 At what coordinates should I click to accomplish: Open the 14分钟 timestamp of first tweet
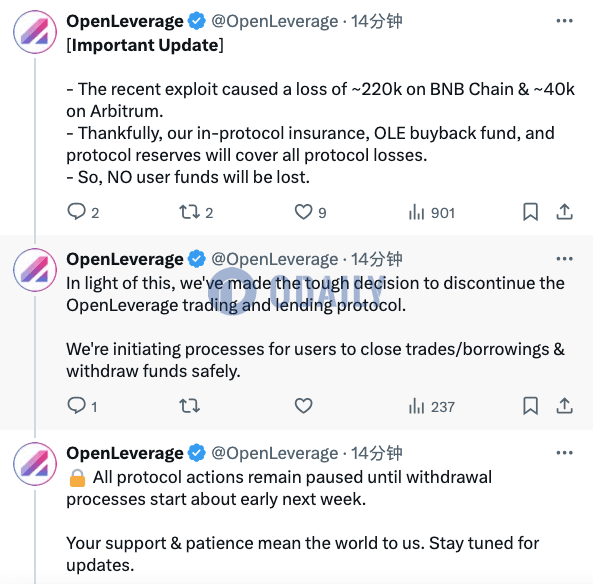(x=376, y=21)
